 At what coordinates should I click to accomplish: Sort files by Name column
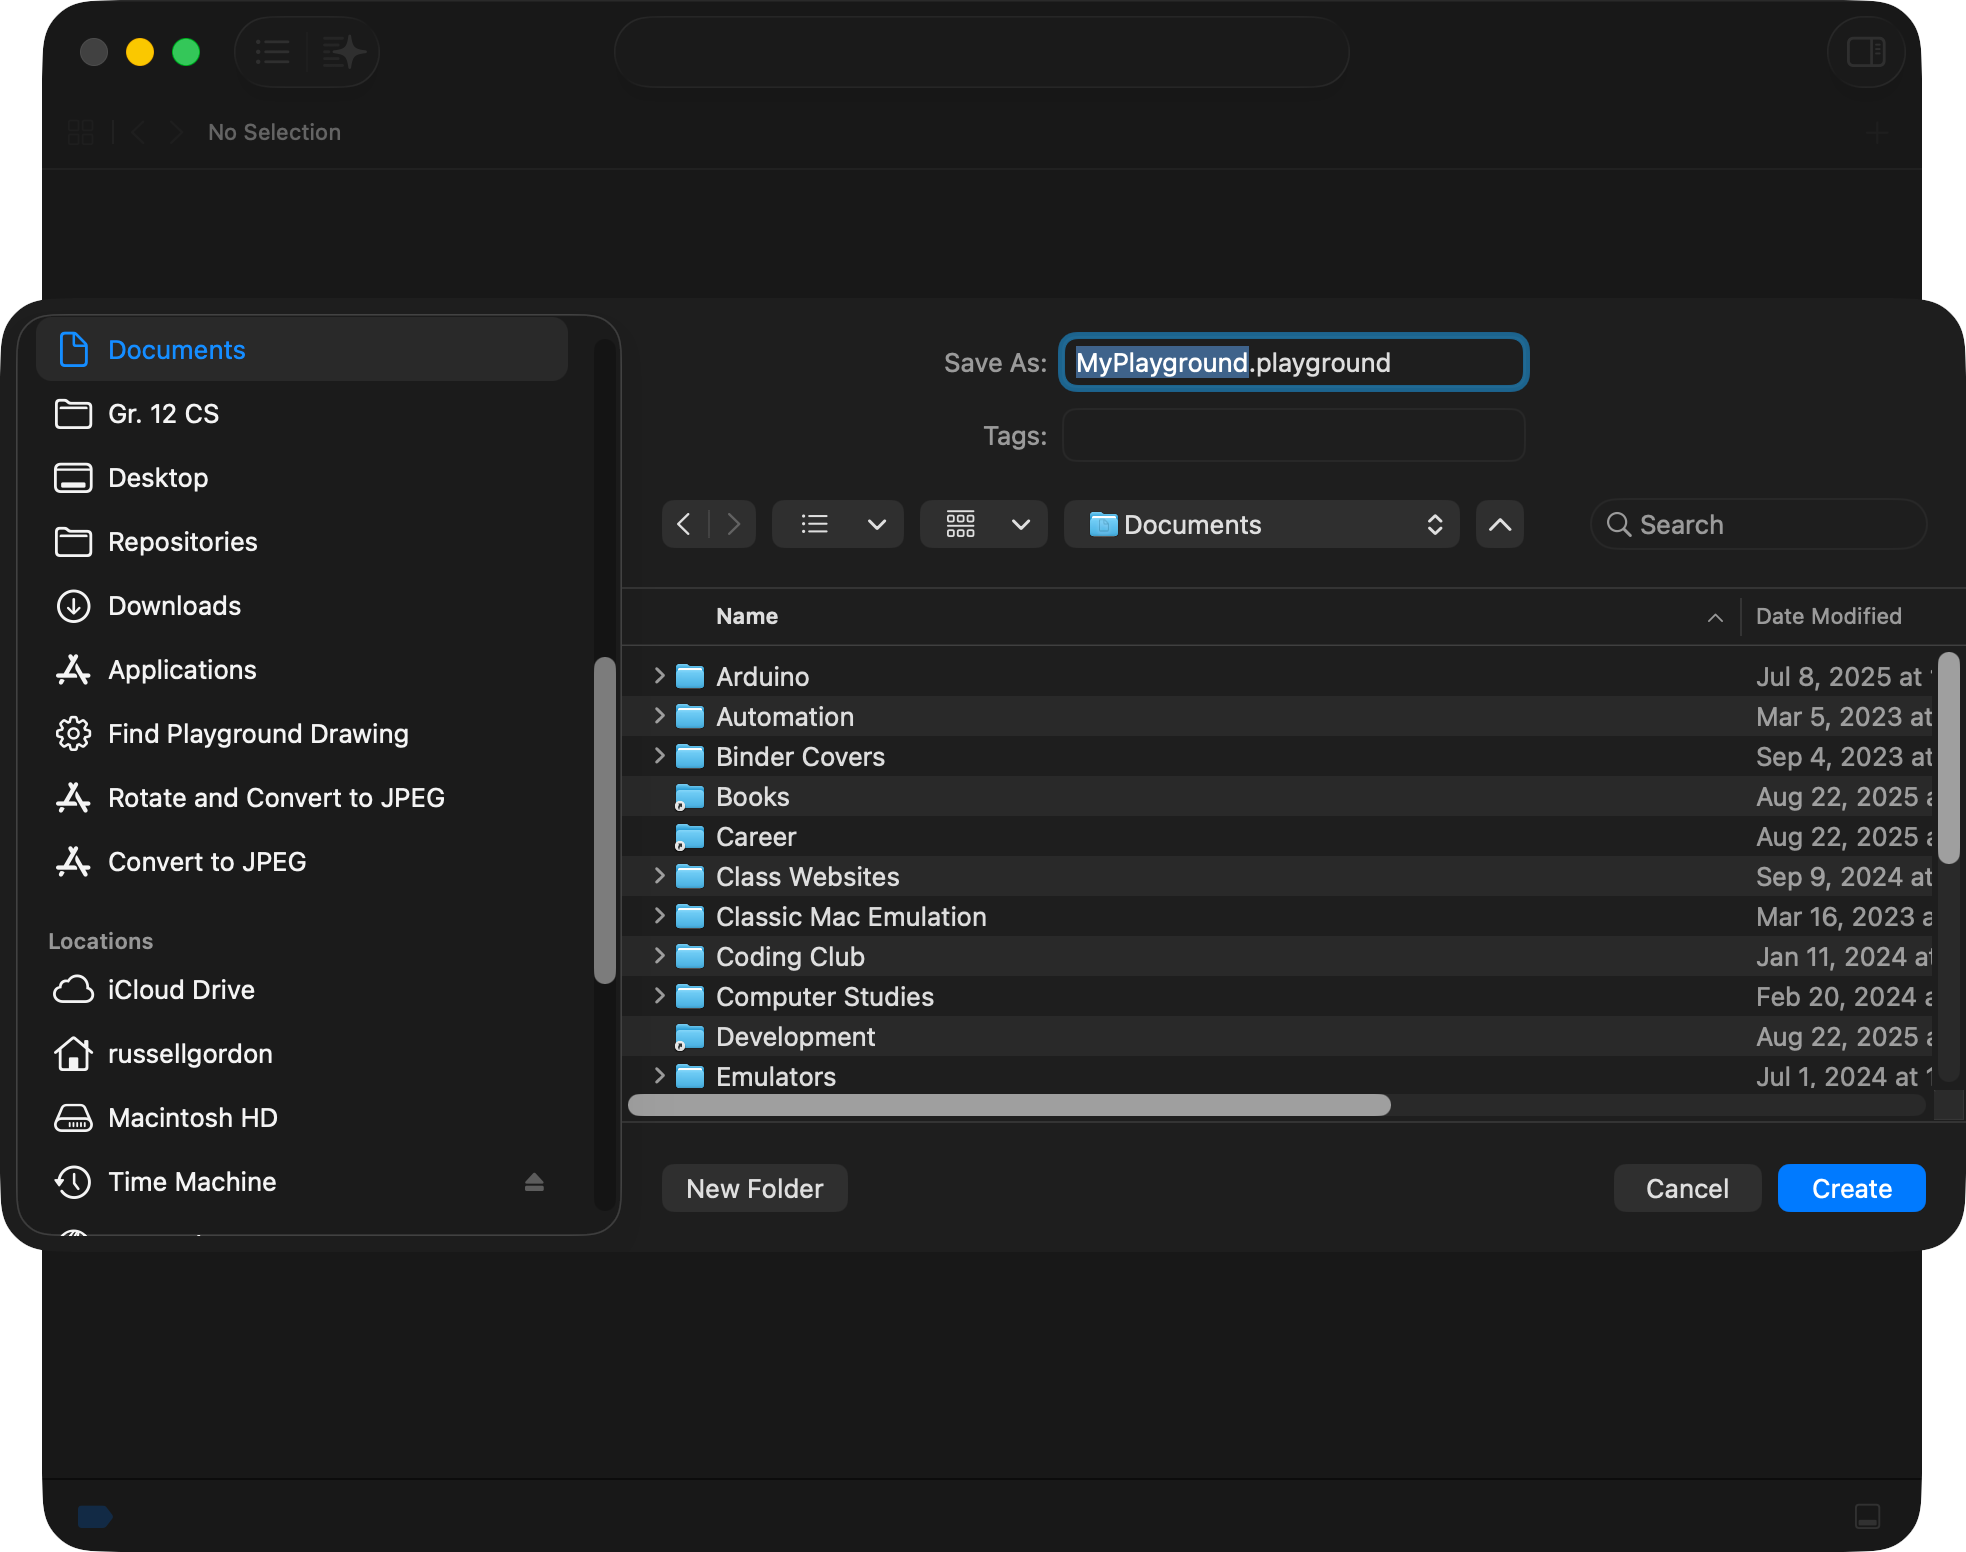pos(747,617)
